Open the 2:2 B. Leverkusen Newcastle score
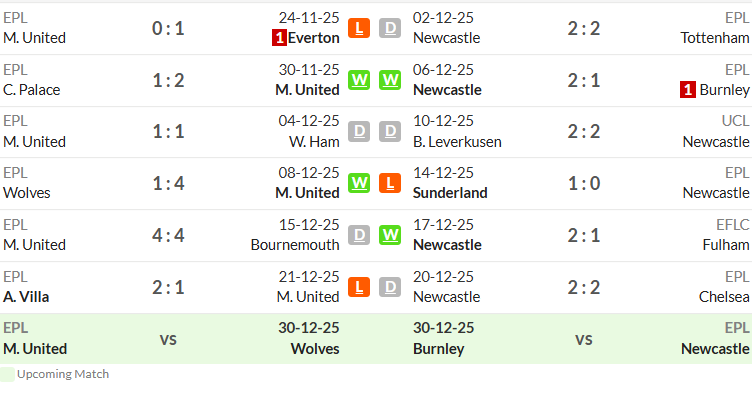 coord(584,131)
